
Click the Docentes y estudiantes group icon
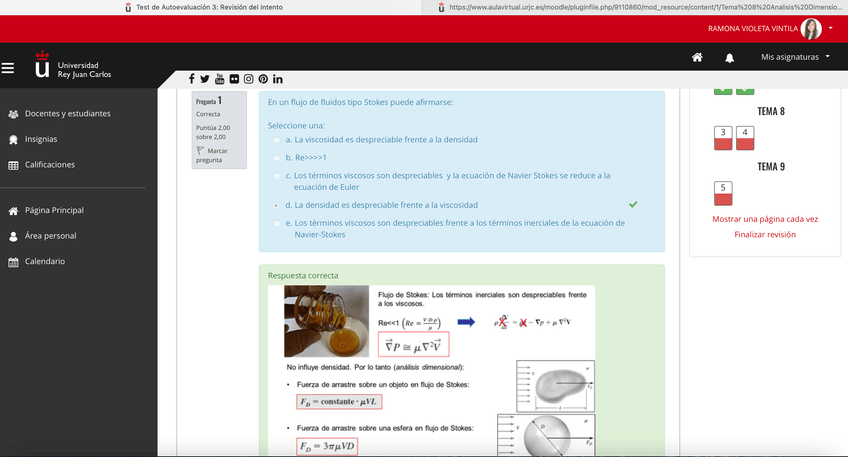point(14,114)
